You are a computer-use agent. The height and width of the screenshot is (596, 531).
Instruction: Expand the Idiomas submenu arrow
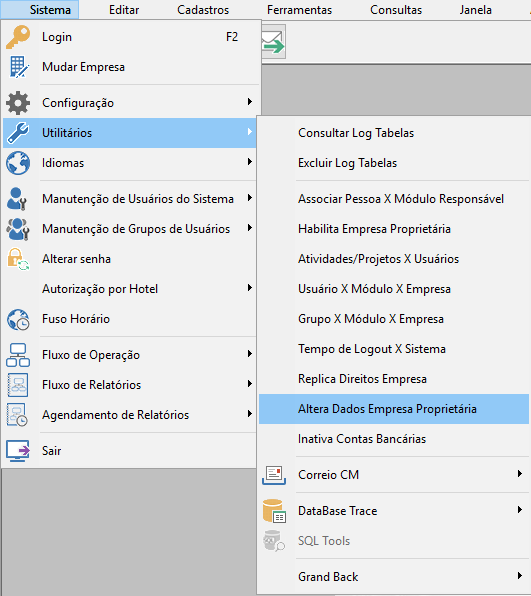click(250, 162)
